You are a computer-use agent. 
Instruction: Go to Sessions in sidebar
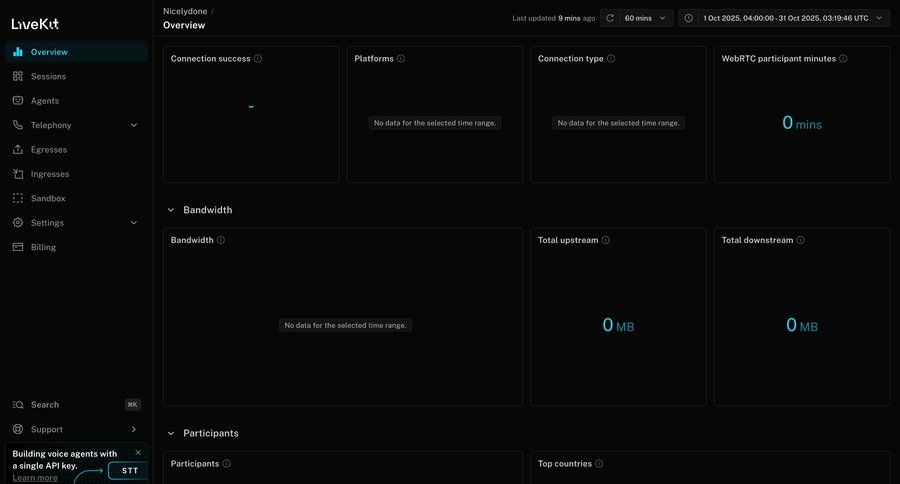tap(76, 76)
